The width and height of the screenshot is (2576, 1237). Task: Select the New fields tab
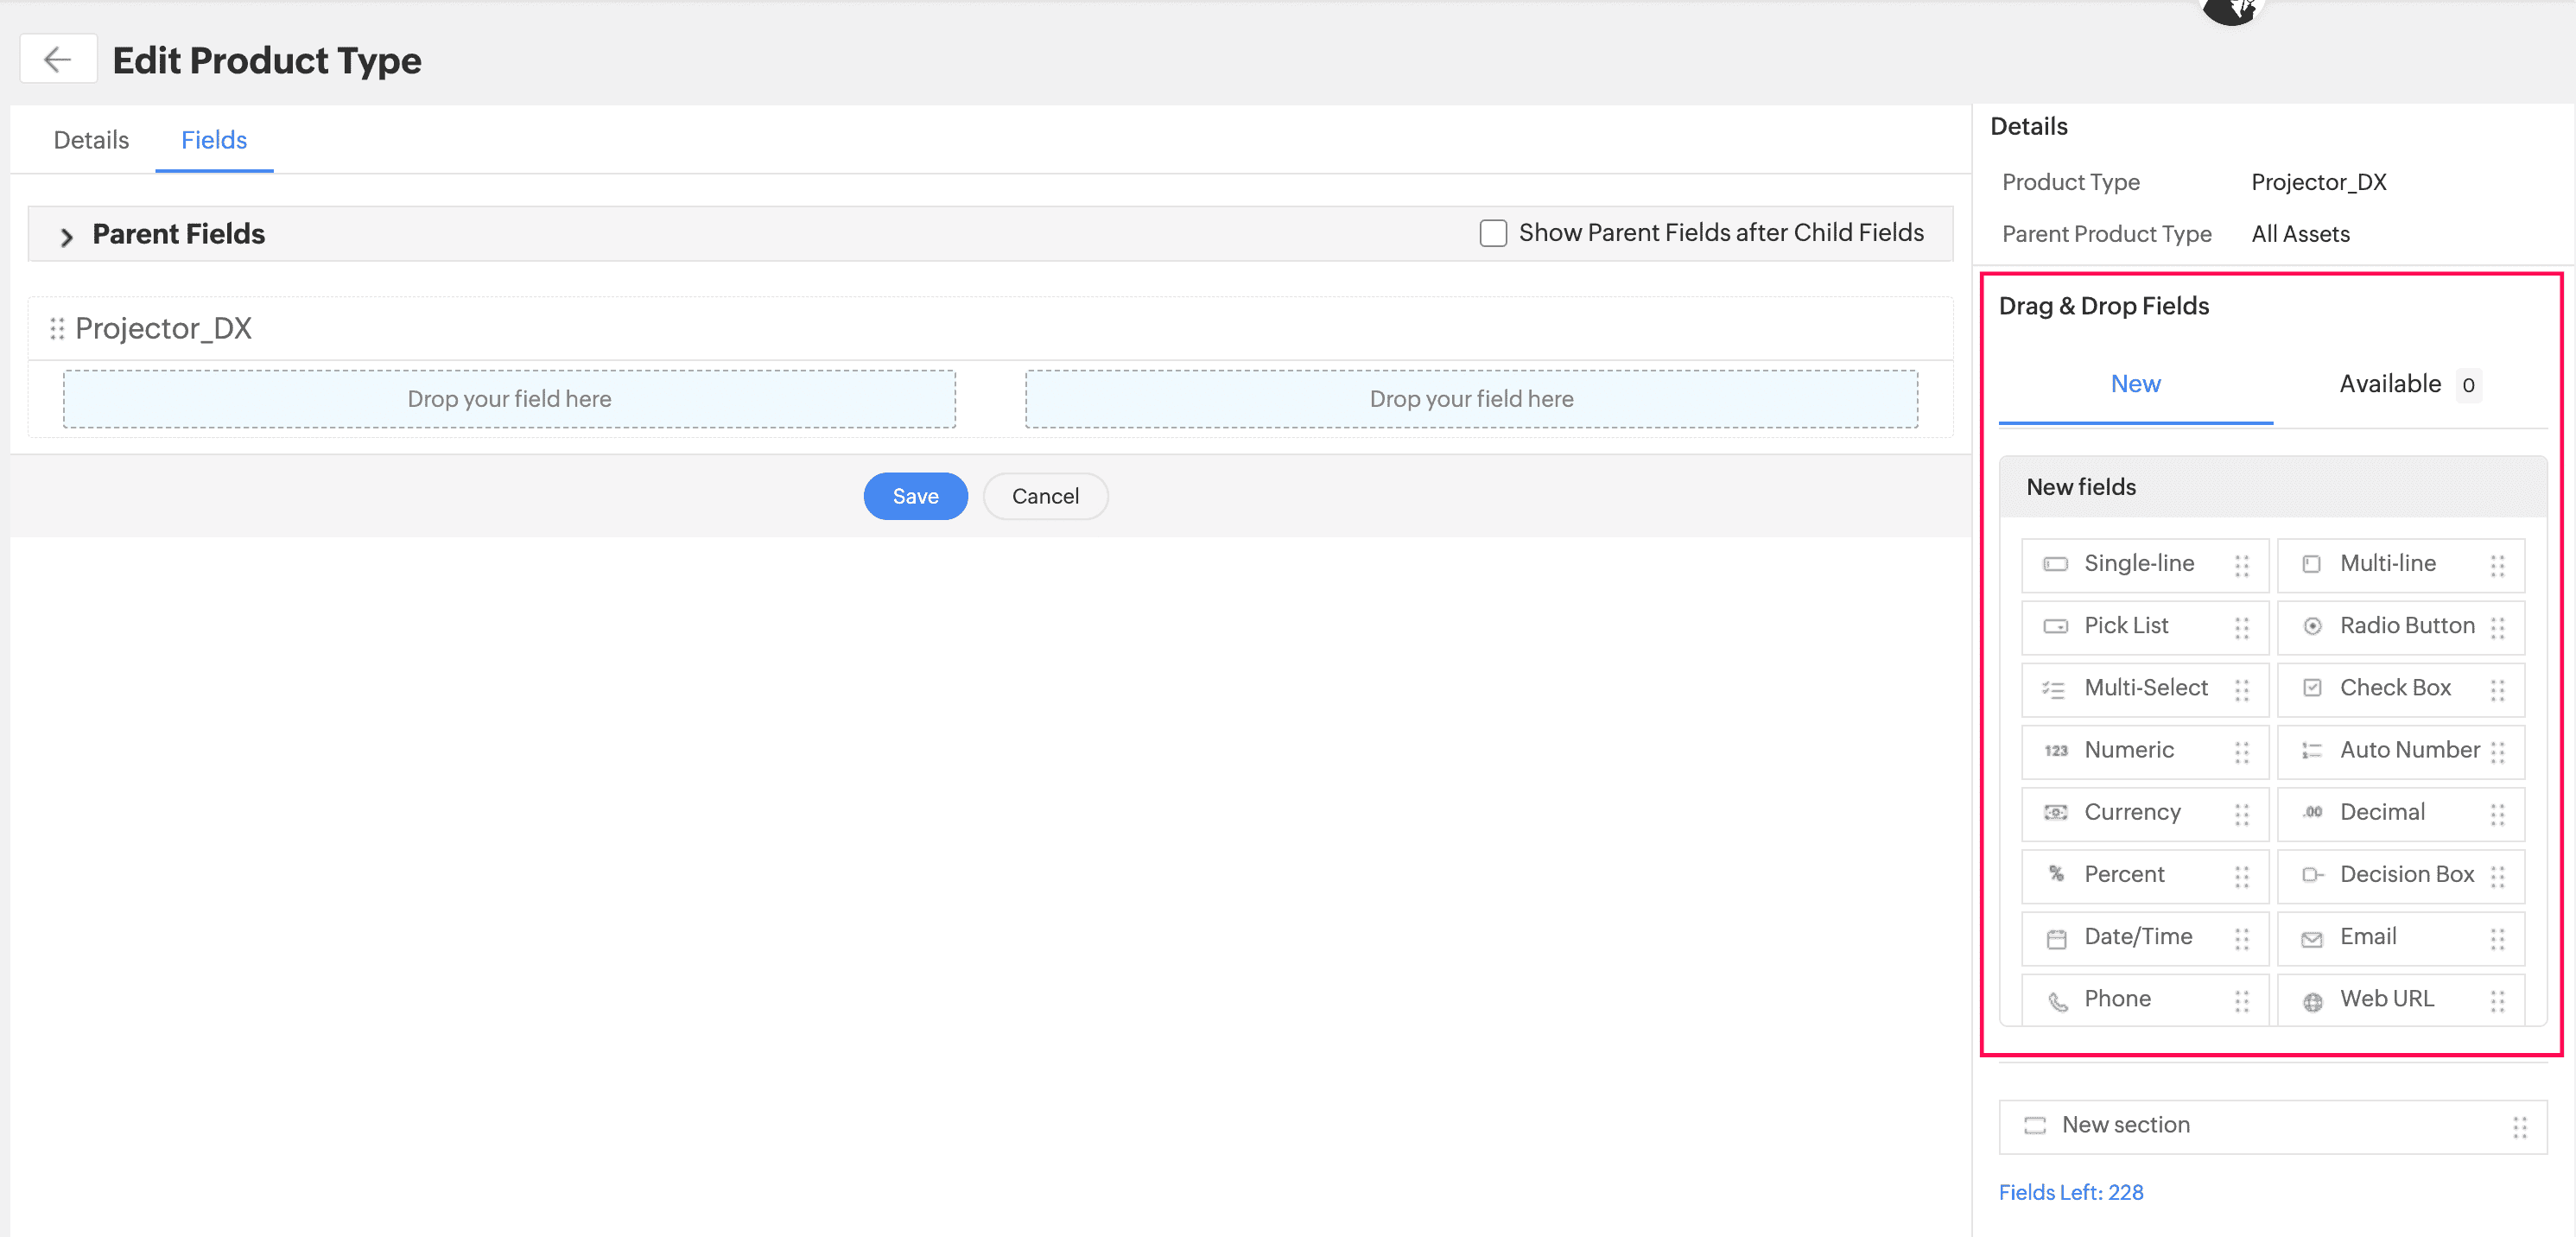pyautogui.click(x=2135, y=384)
